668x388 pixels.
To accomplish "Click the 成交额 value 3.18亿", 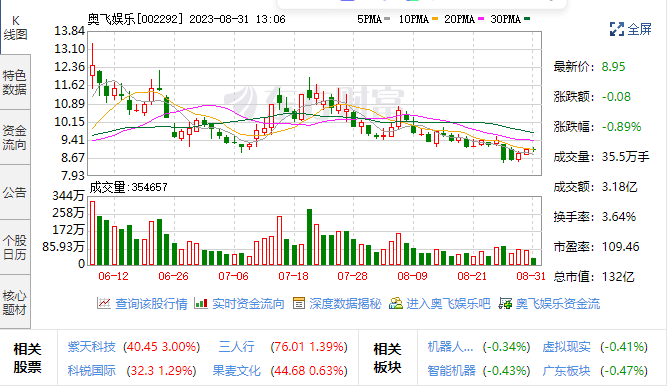I will pos(619,187).
